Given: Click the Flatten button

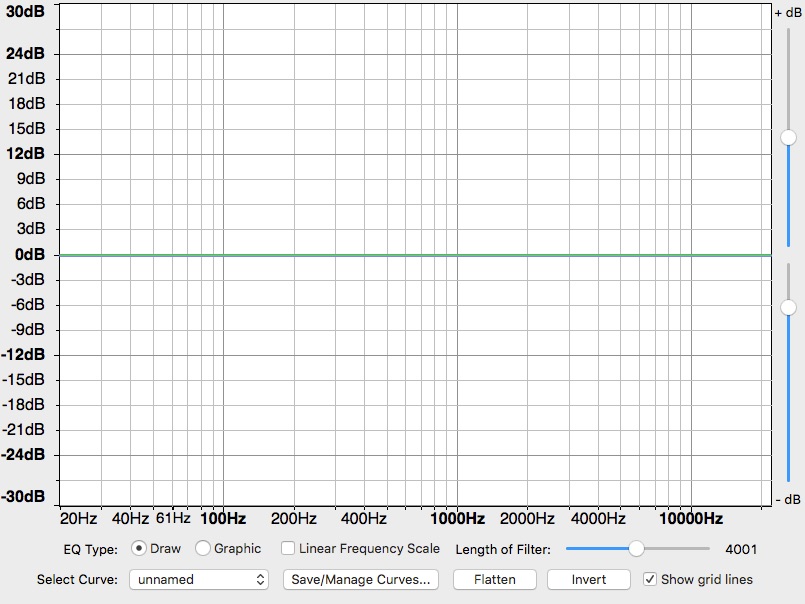Looking at the screenshot, I should point(494,579).
